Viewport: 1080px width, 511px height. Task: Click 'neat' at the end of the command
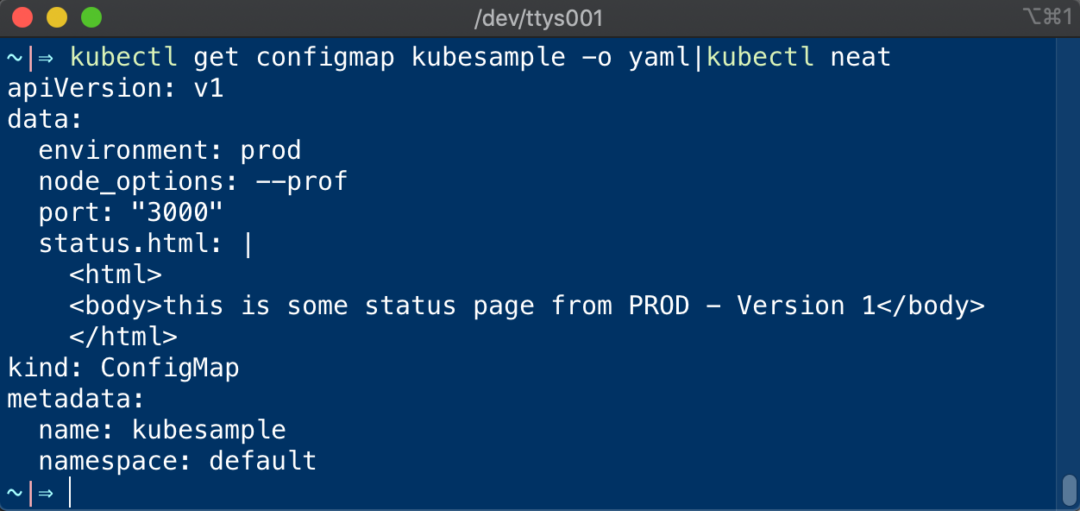860,58
